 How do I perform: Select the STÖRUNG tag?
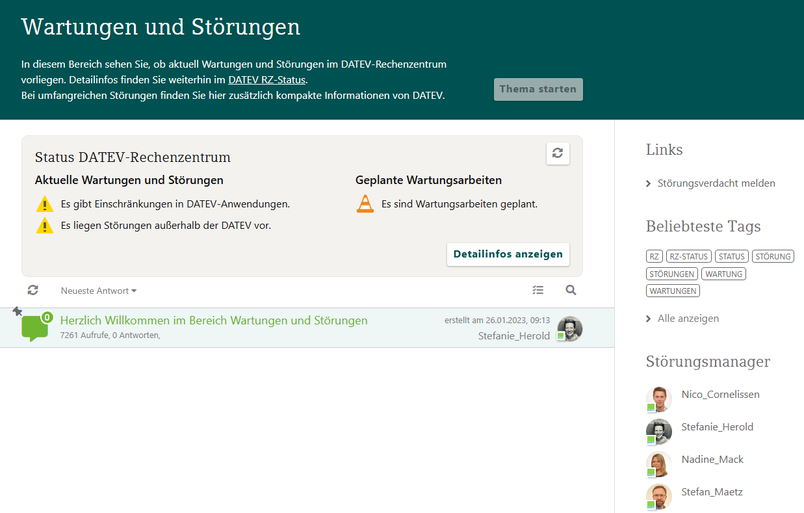[x=773, y=256]
